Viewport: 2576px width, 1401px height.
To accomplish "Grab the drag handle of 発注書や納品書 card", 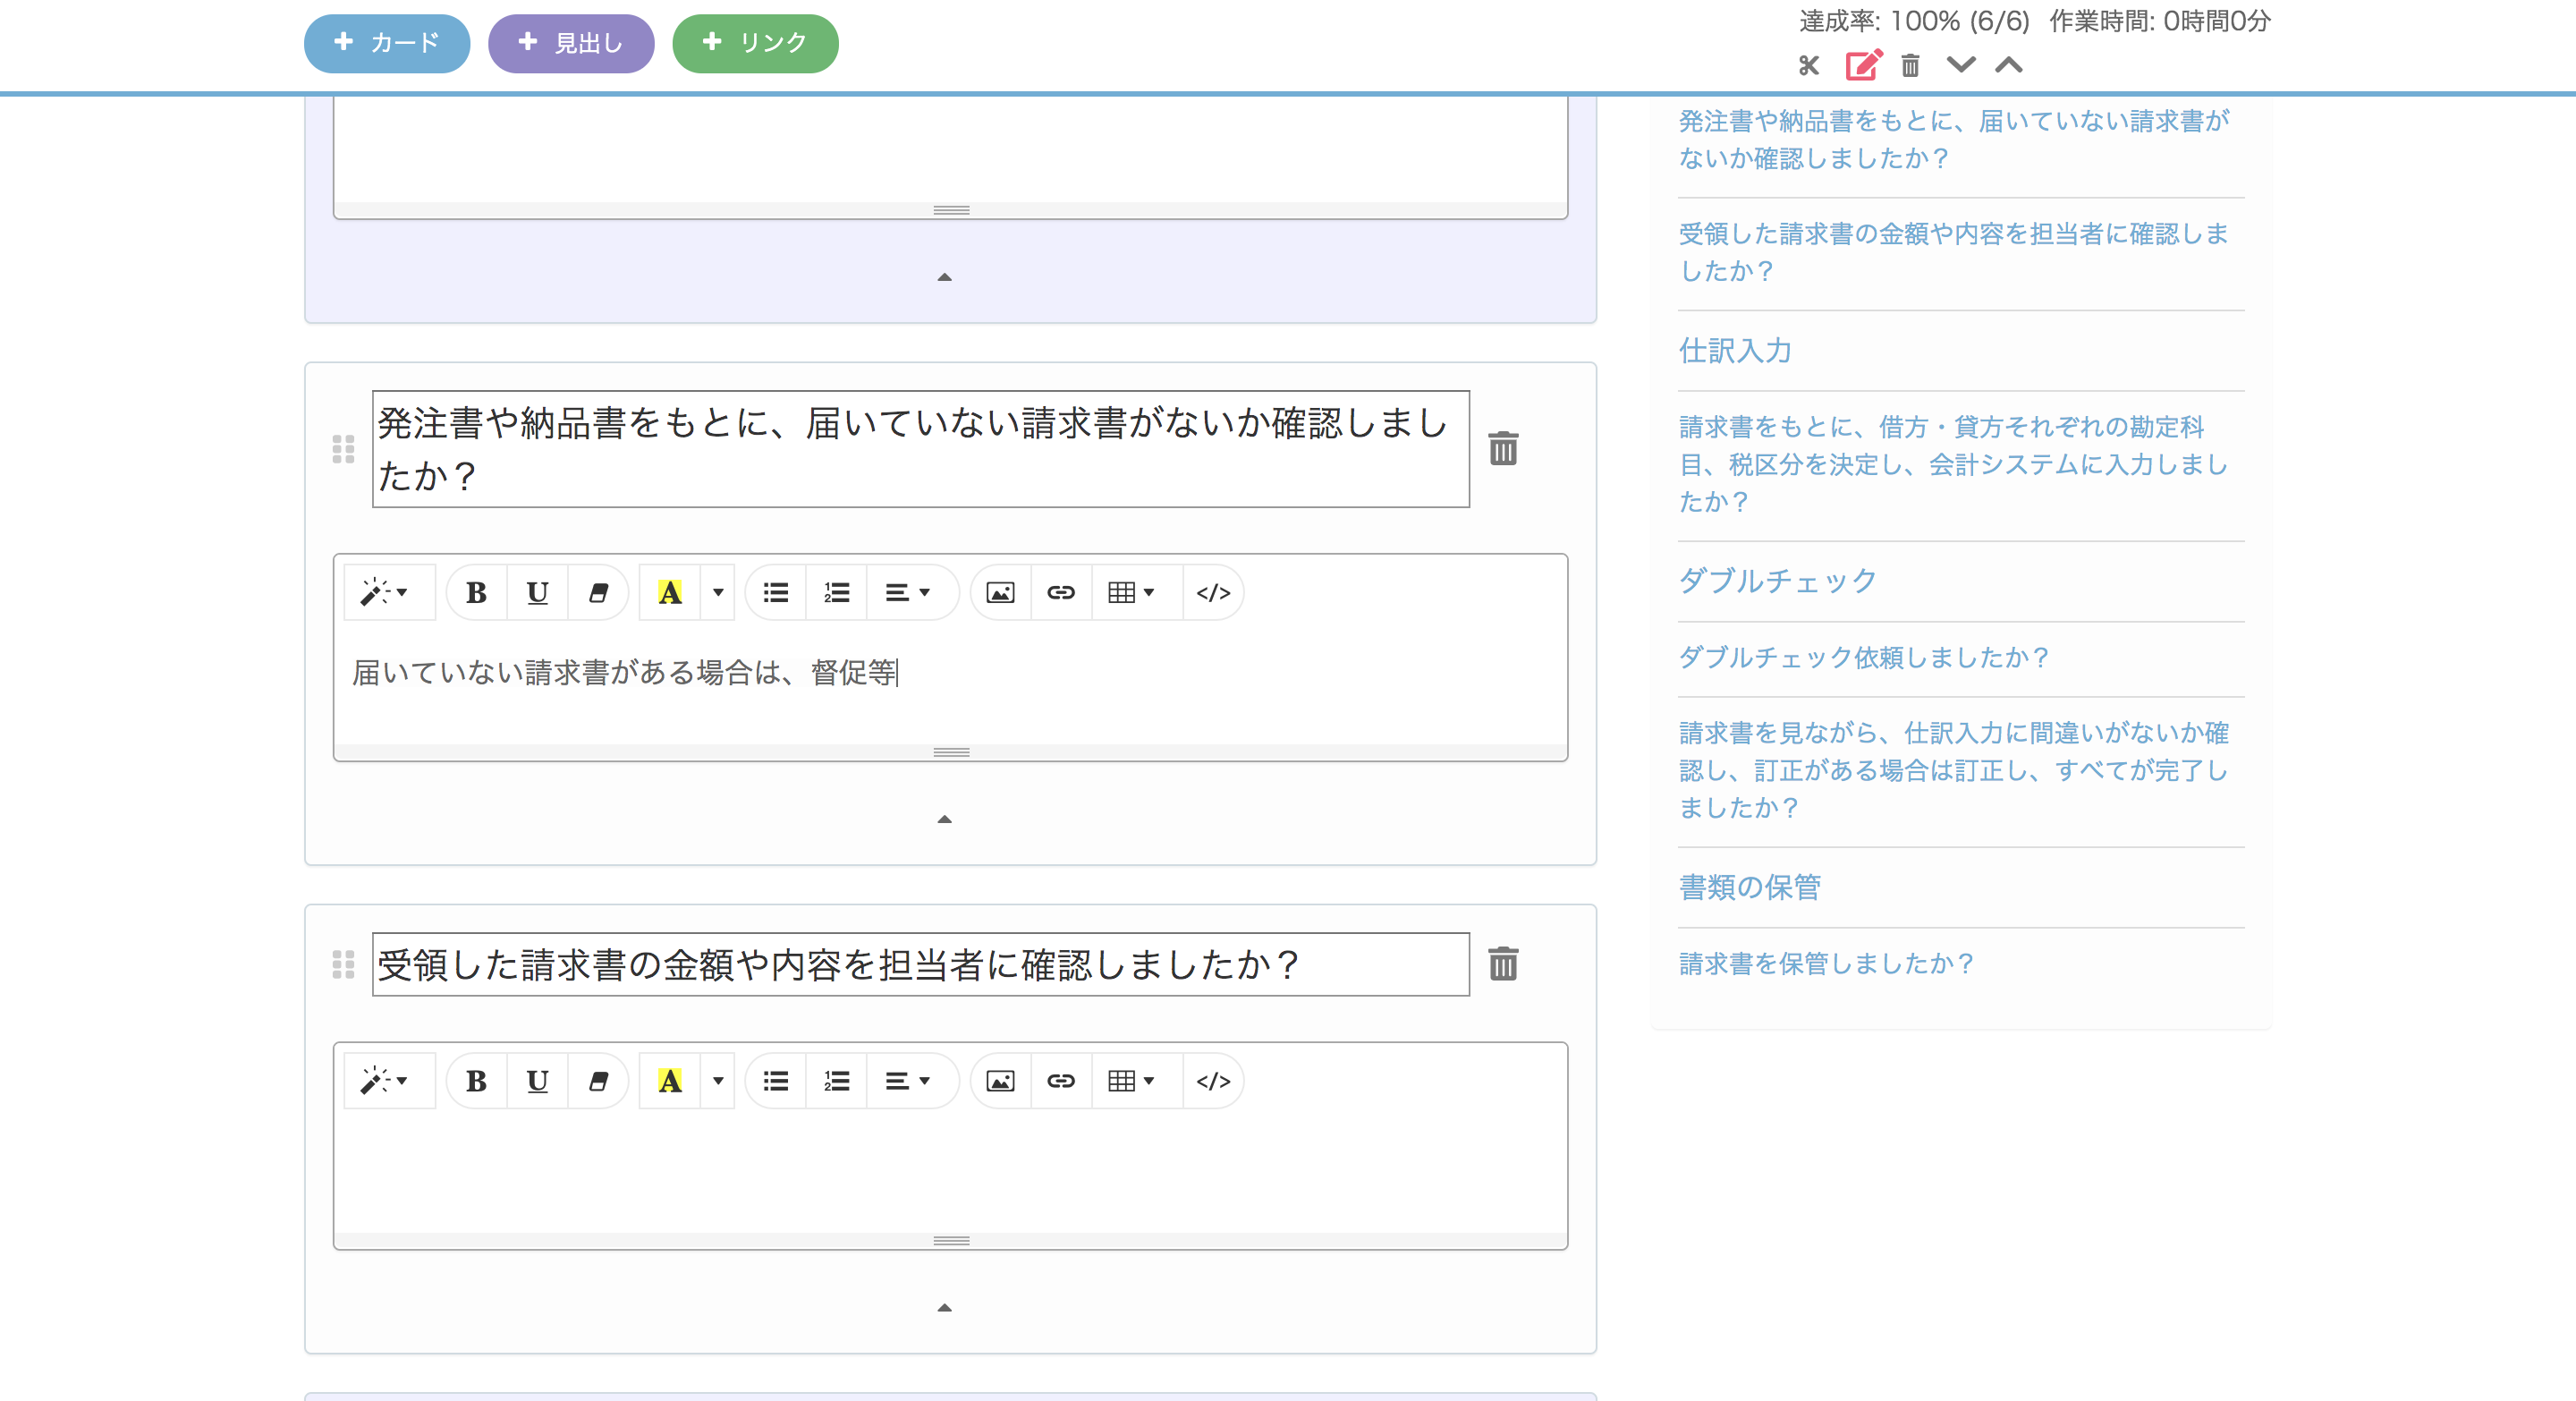I will [343, 449].
